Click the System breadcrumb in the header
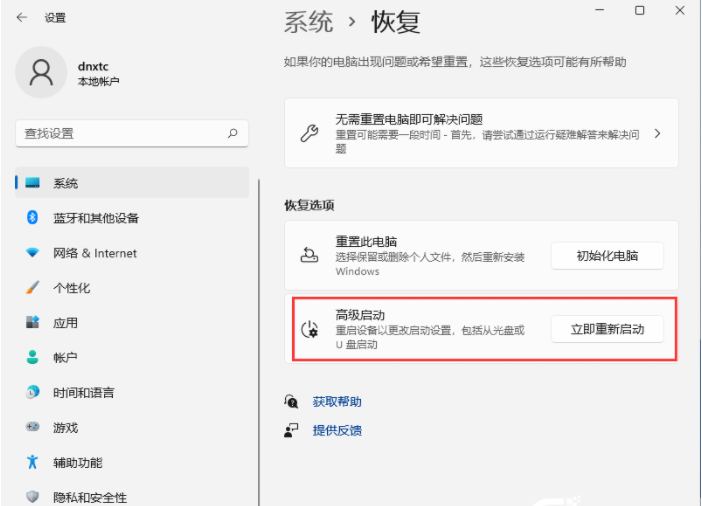The height and width of the screenshot is (506, 702). (x=309, y=21)
